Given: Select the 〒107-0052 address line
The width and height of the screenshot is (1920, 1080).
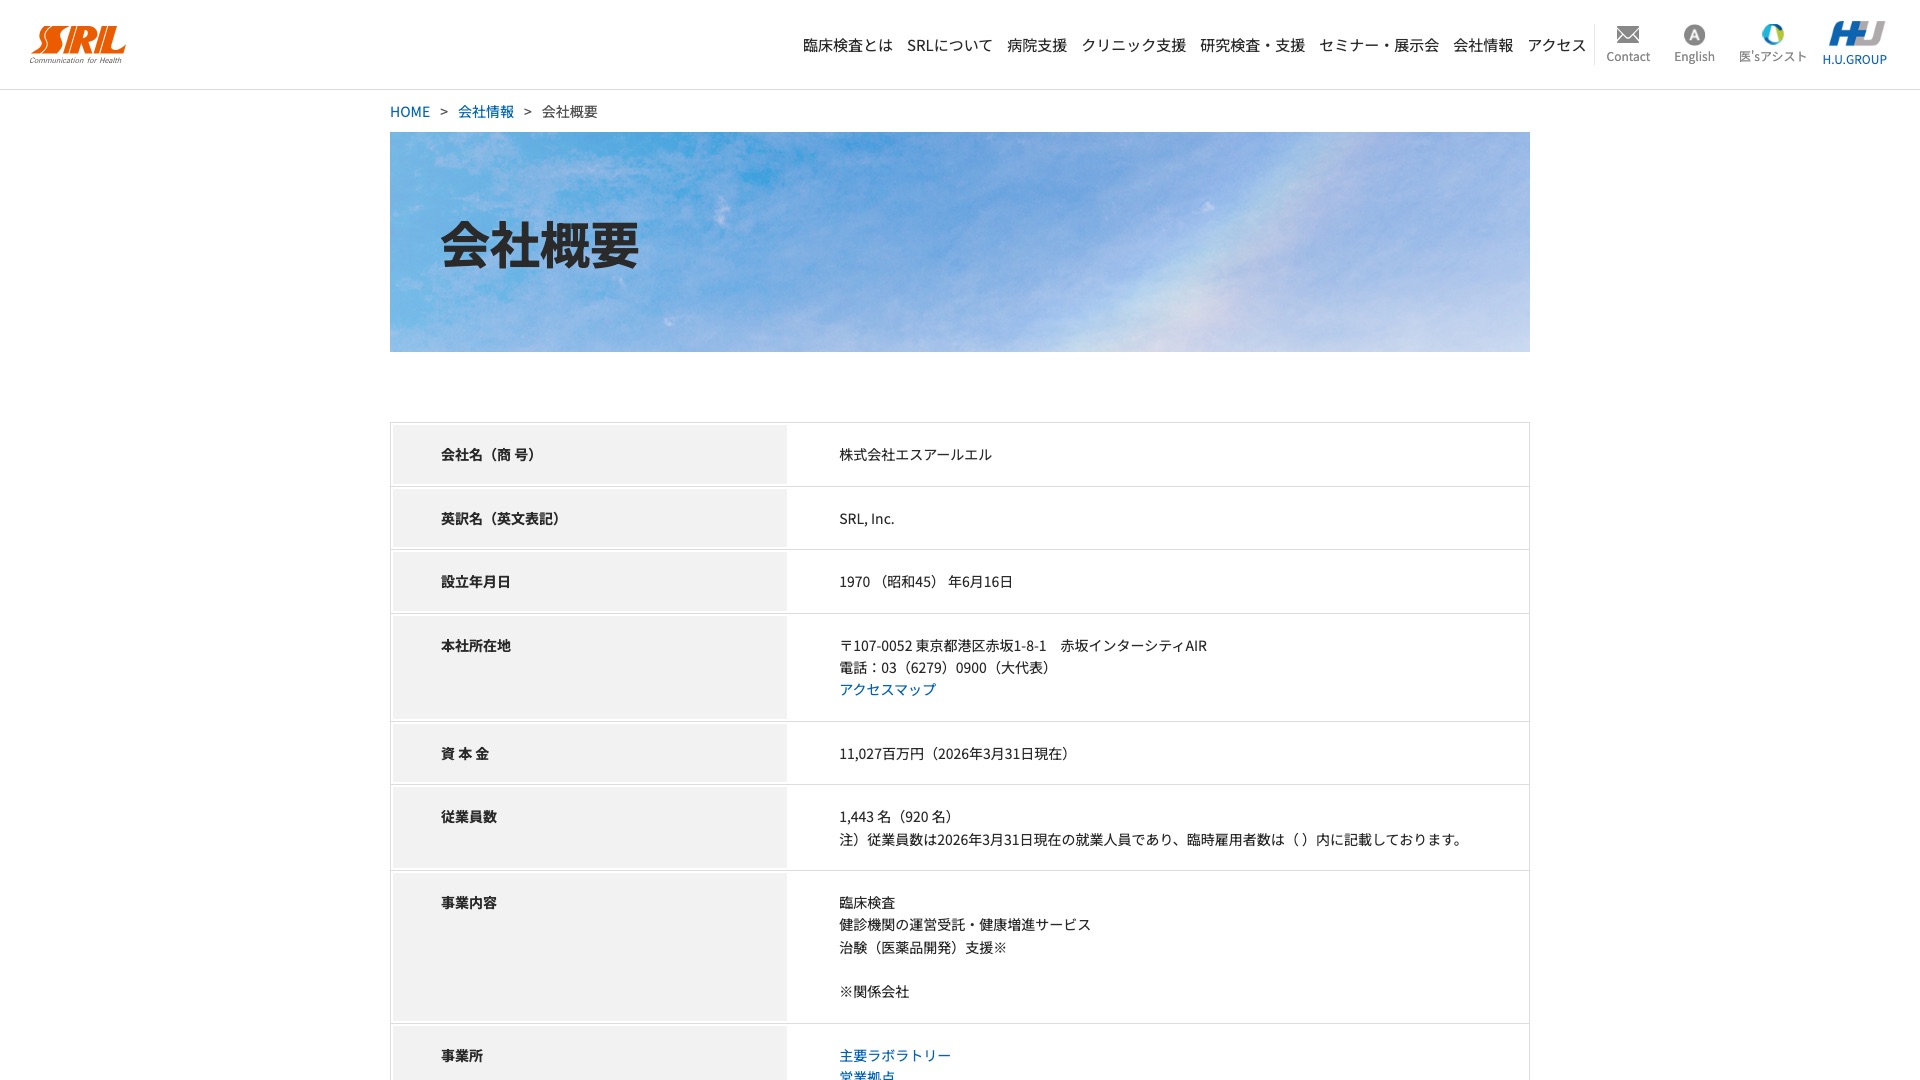Looking at the screenshot, I should [1023, 645].
